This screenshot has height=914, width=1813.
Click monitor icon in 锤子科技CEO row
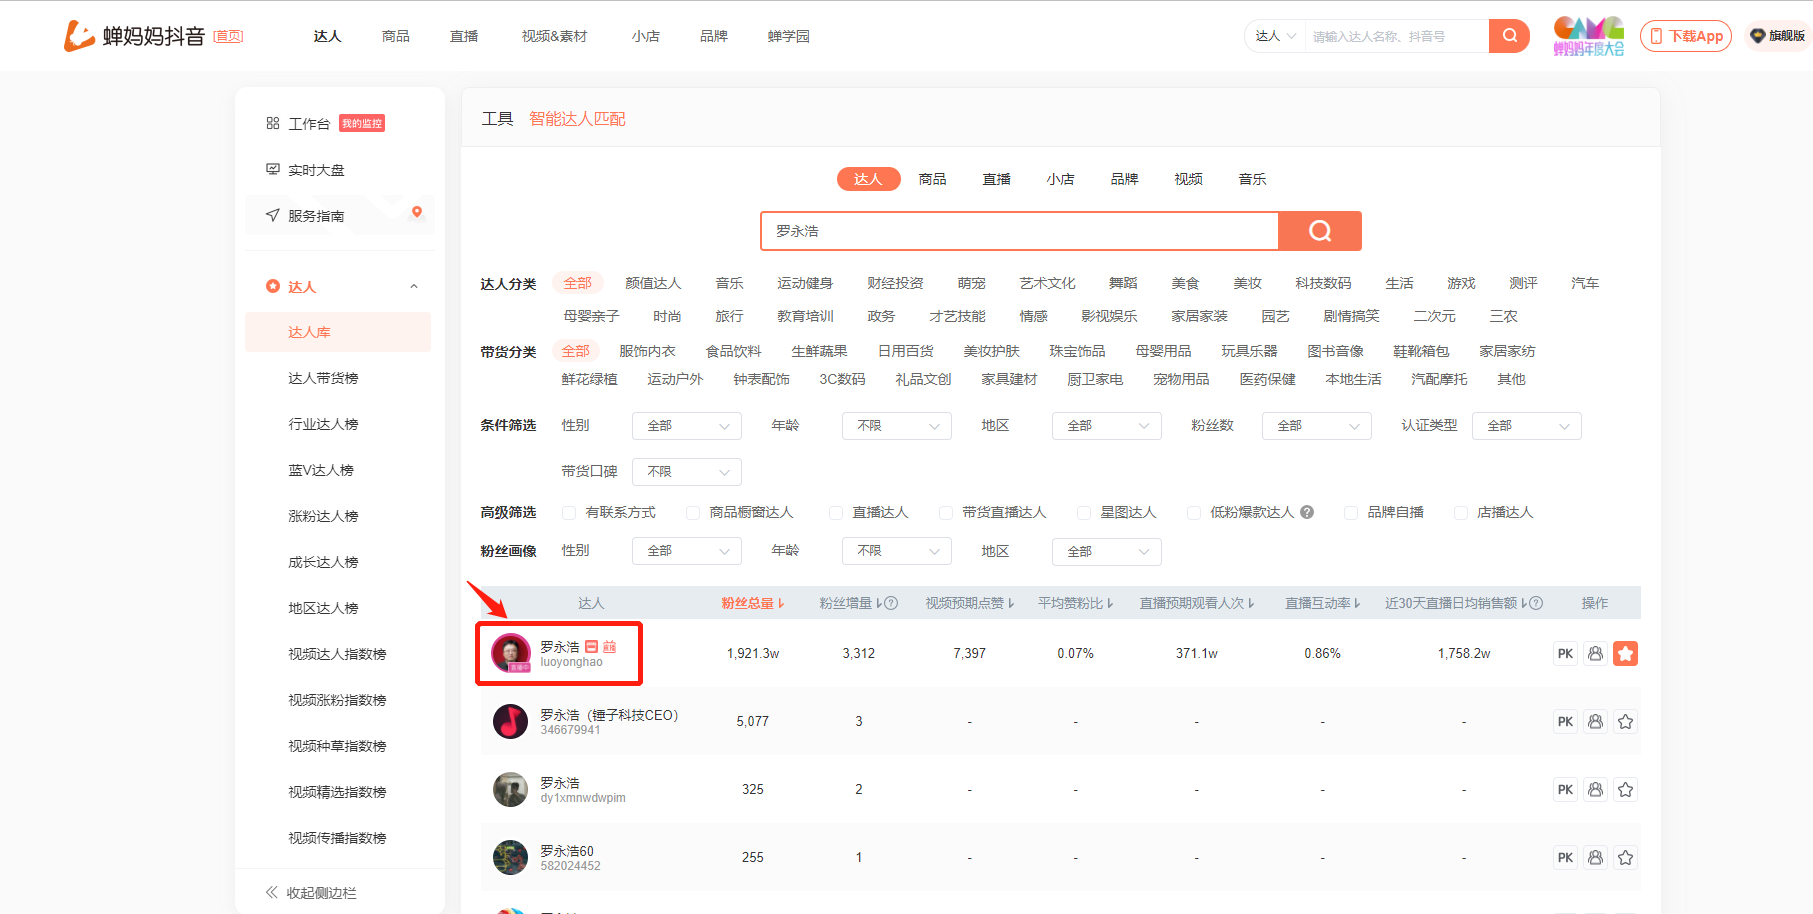[1595, 721]
